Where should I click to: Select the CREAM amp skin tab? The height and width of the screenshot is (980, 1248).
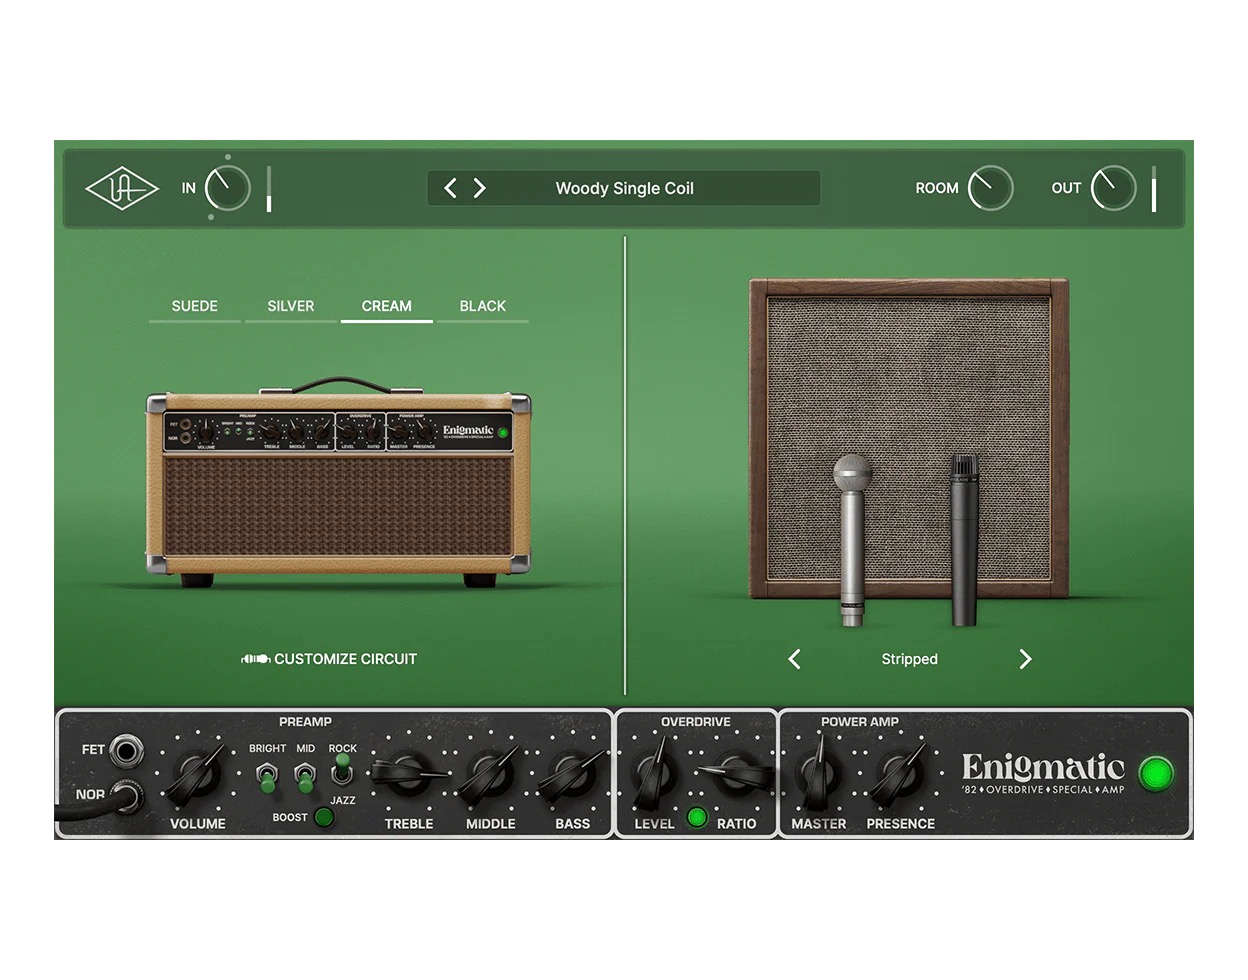pos(386,306)
